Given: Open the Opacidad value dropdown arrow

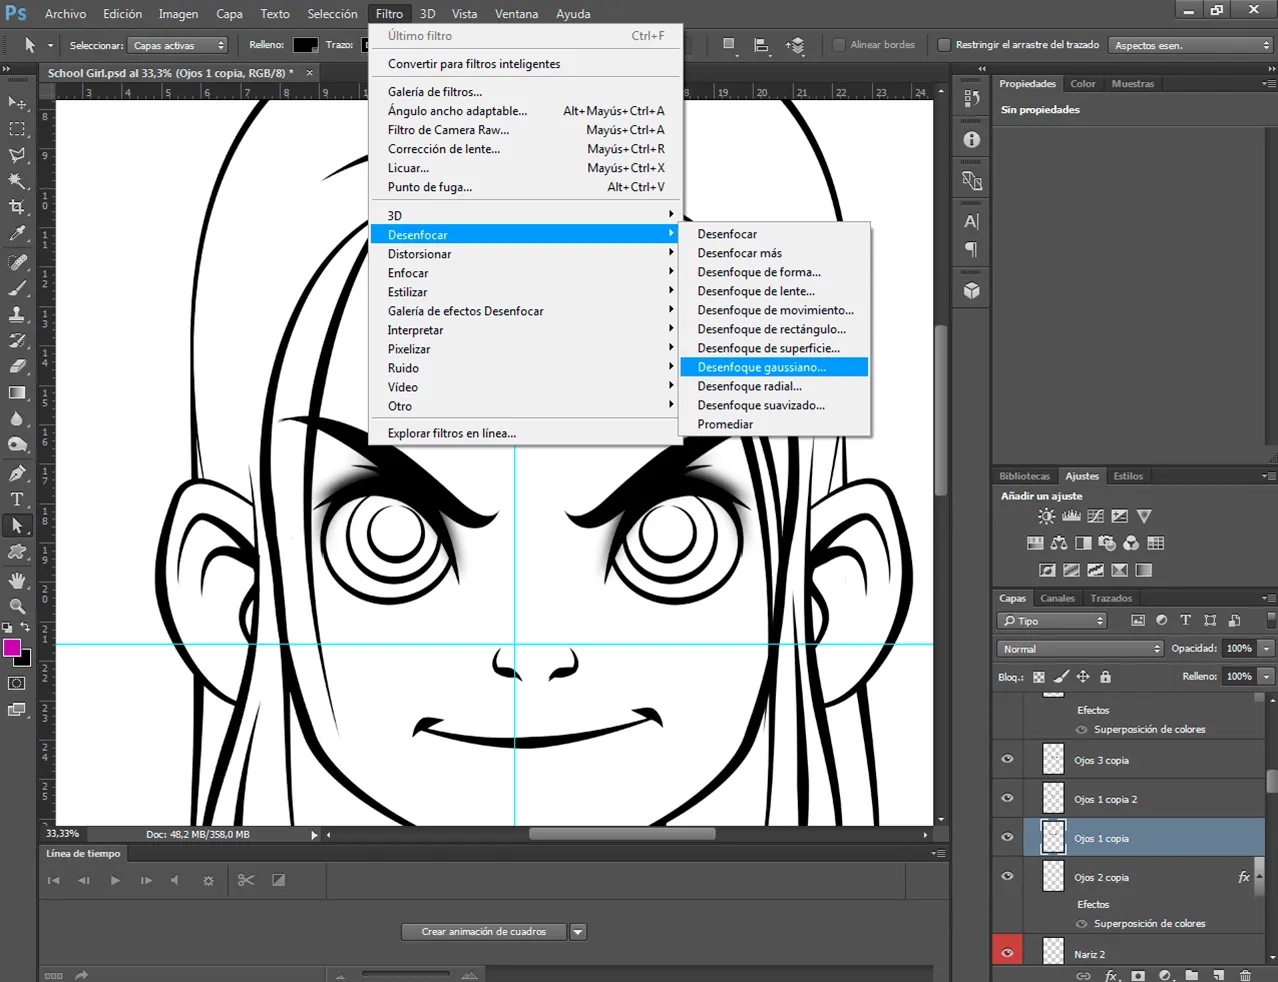Looking at the screenshot, I should pos(1266,649).
